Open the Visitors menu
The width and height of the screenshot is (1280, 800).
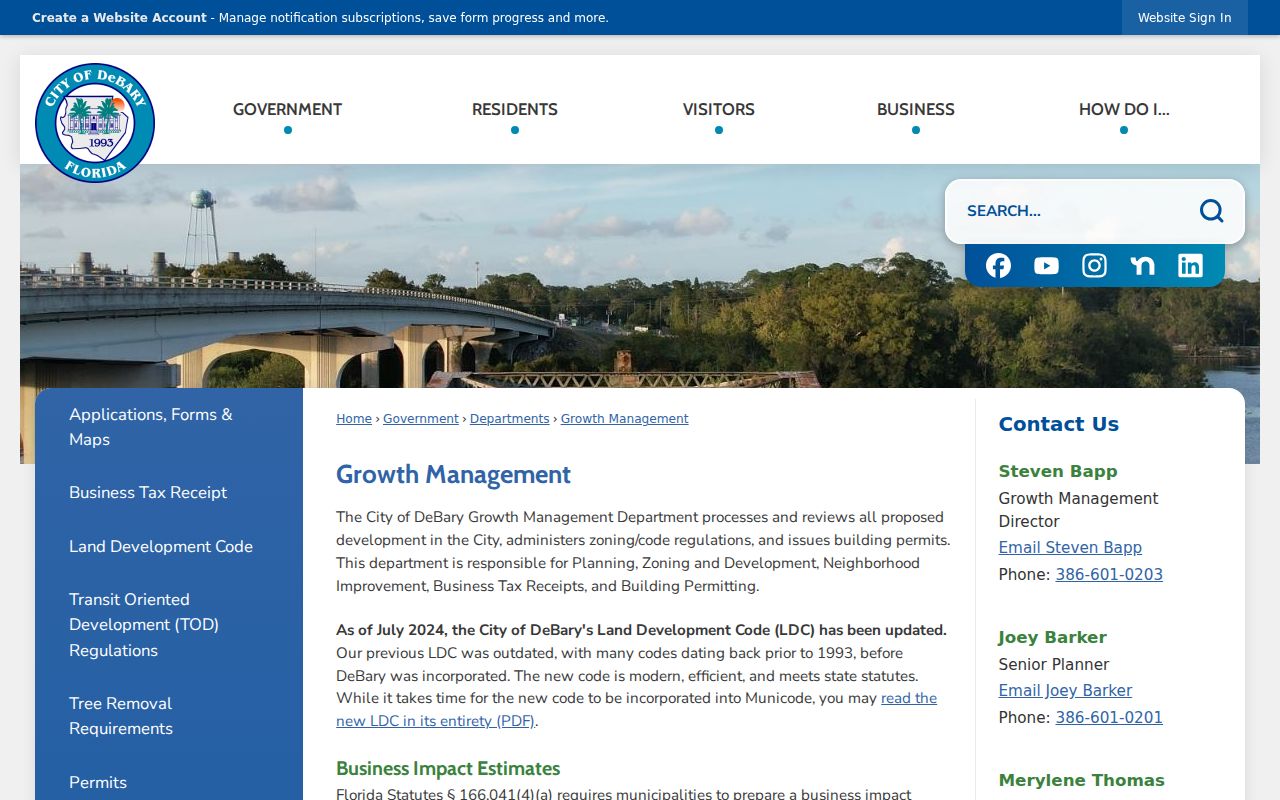(719, 109)
